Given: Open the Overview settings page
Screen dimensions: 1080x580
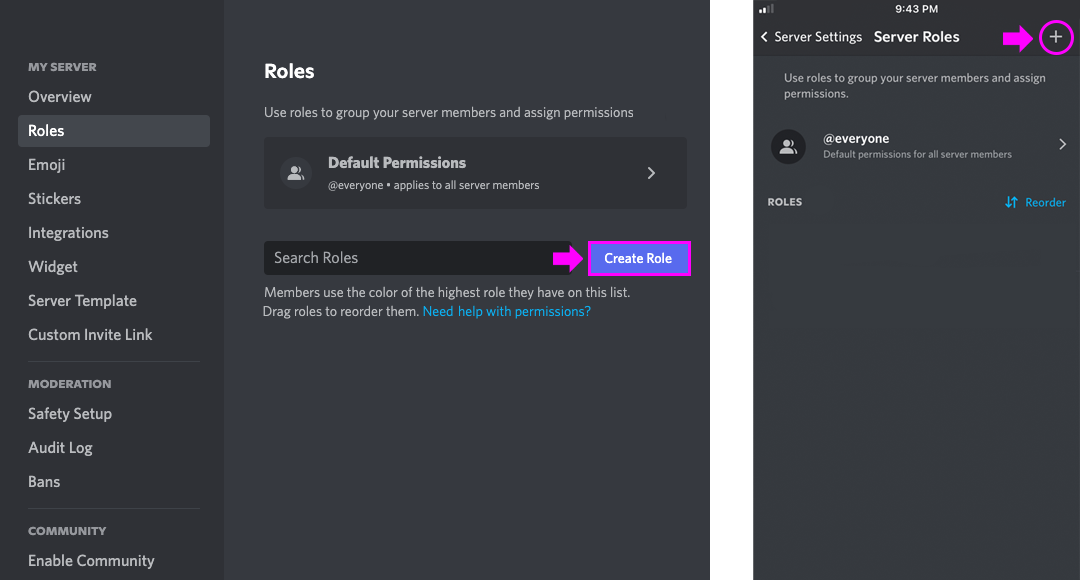Looking at the screenshot, I should 60,97.
